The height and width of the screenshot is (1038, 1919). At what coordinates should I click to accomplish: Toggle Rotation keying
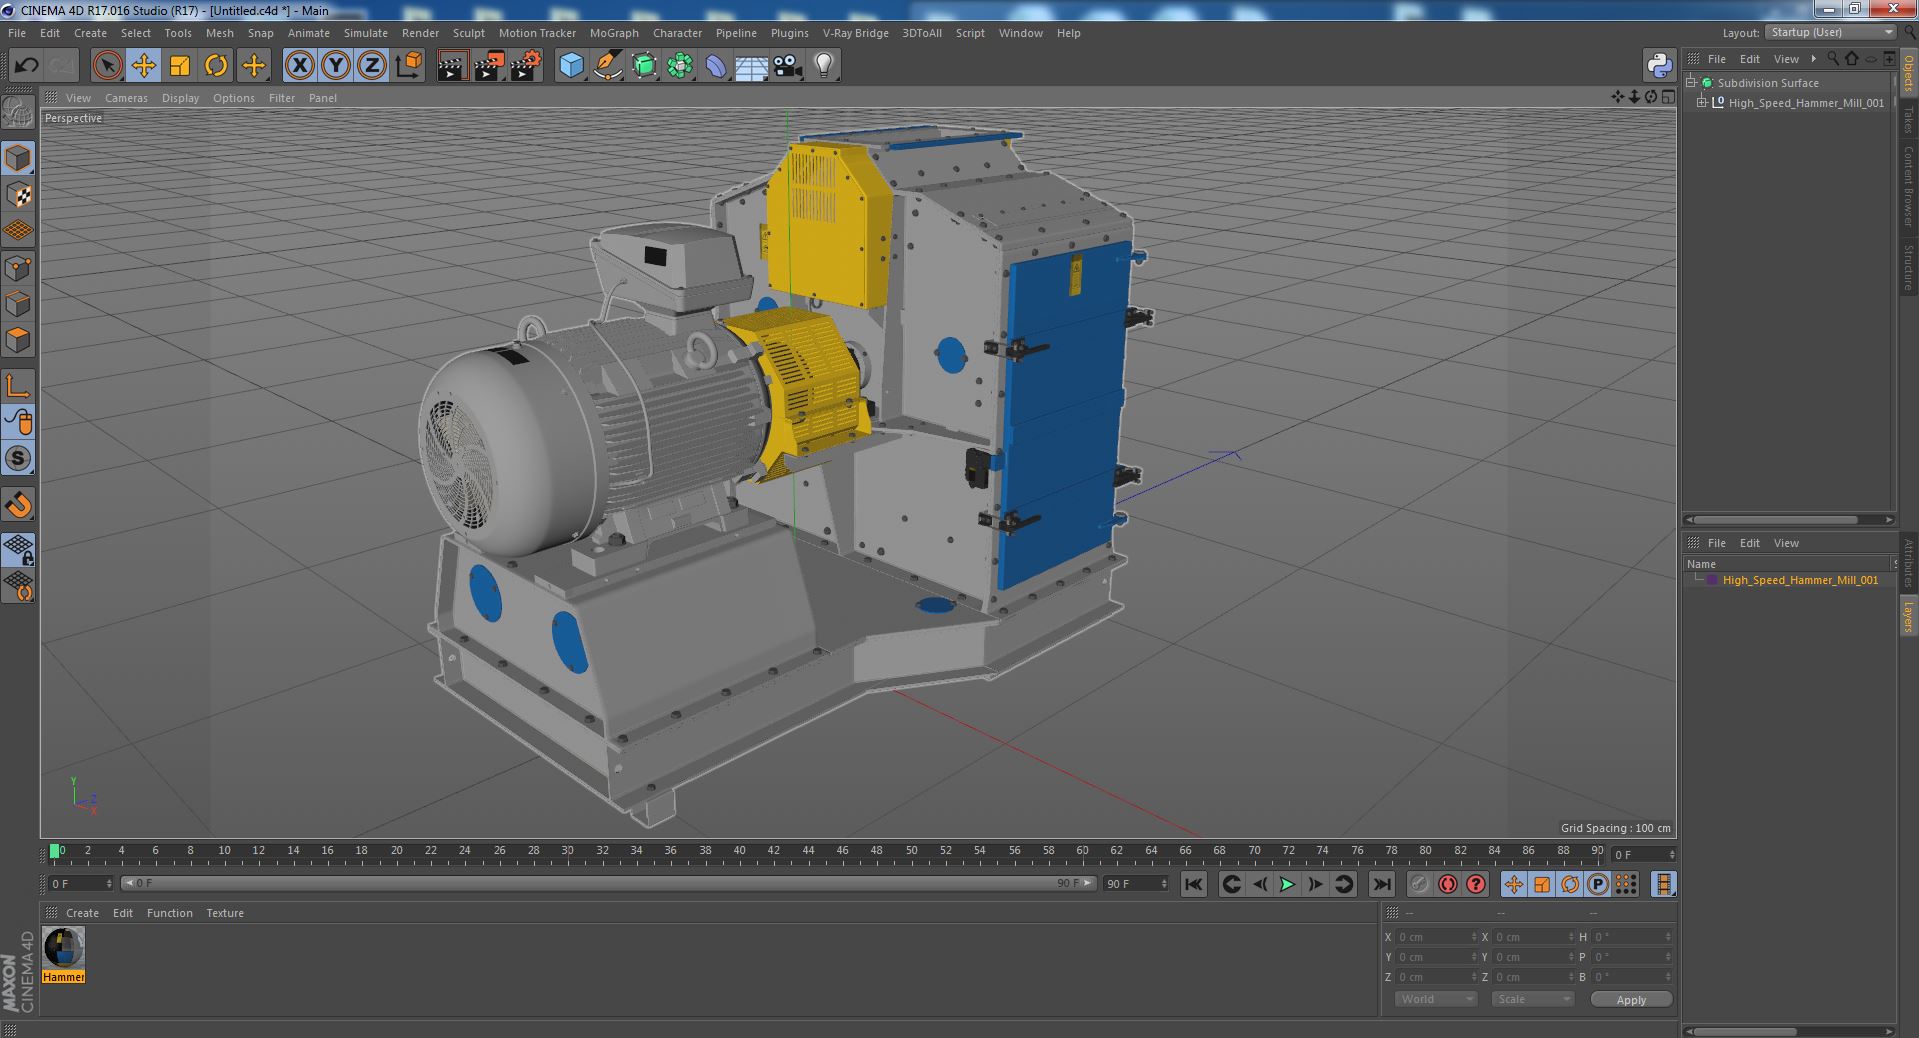pyautogui.click(x=1570, y=884)
